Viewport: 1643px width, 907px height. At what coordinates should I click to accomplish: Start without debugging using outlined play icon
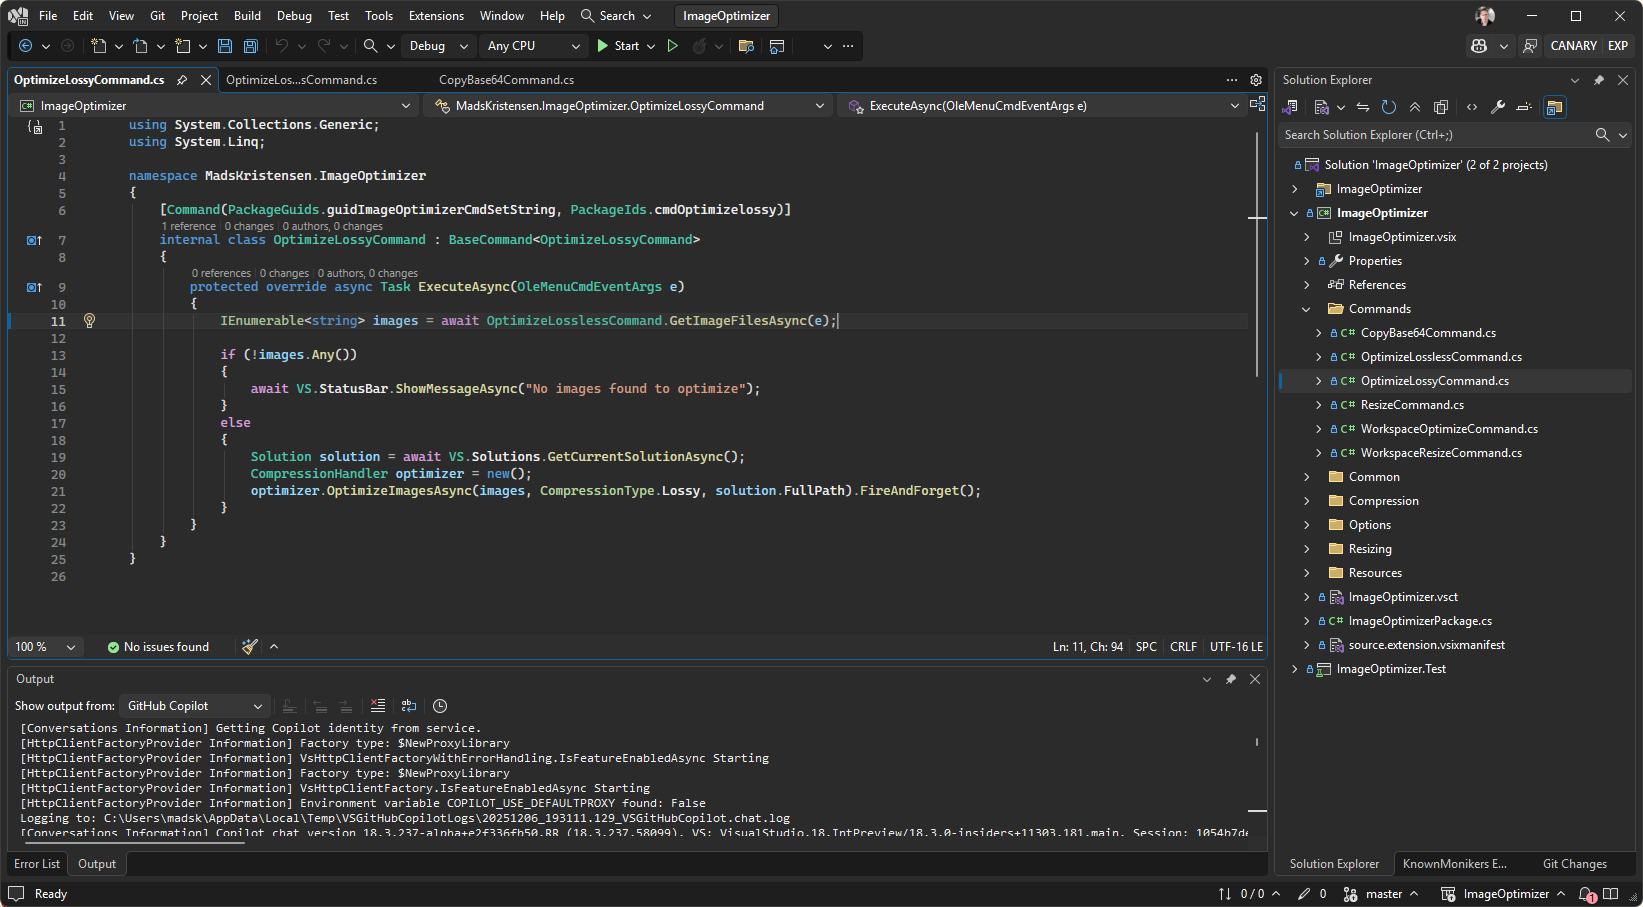pos(673,46)
